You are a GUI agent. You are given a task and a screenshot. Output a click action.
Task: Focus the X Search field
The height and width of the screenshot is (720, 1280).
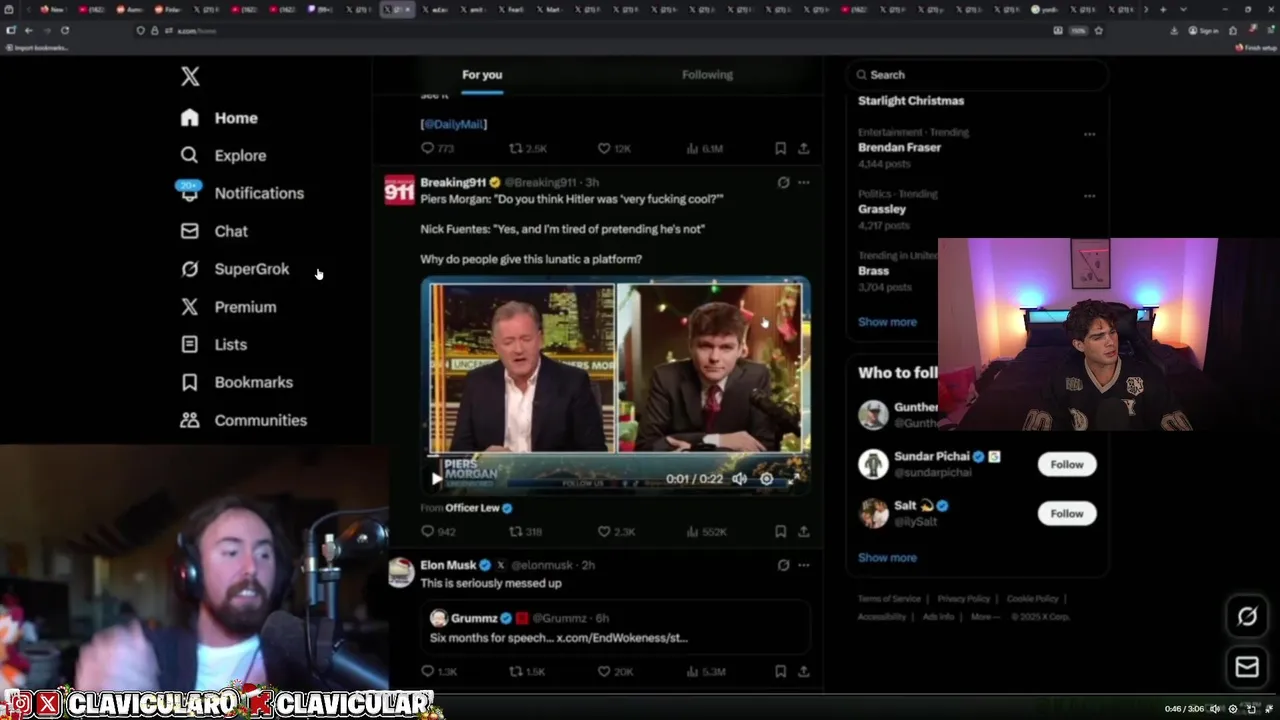coord(978,75)
